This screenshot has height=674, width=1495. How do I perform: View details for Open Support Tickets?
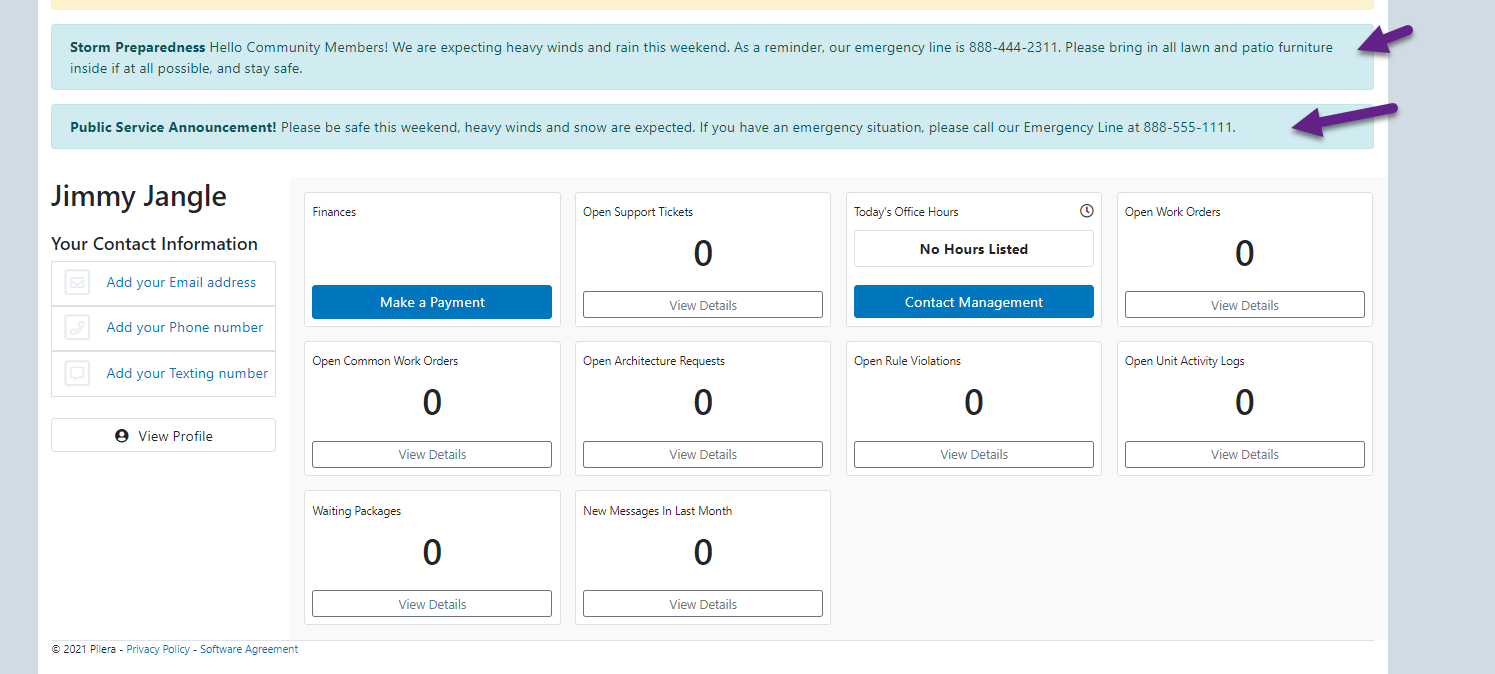pos(703,305)
